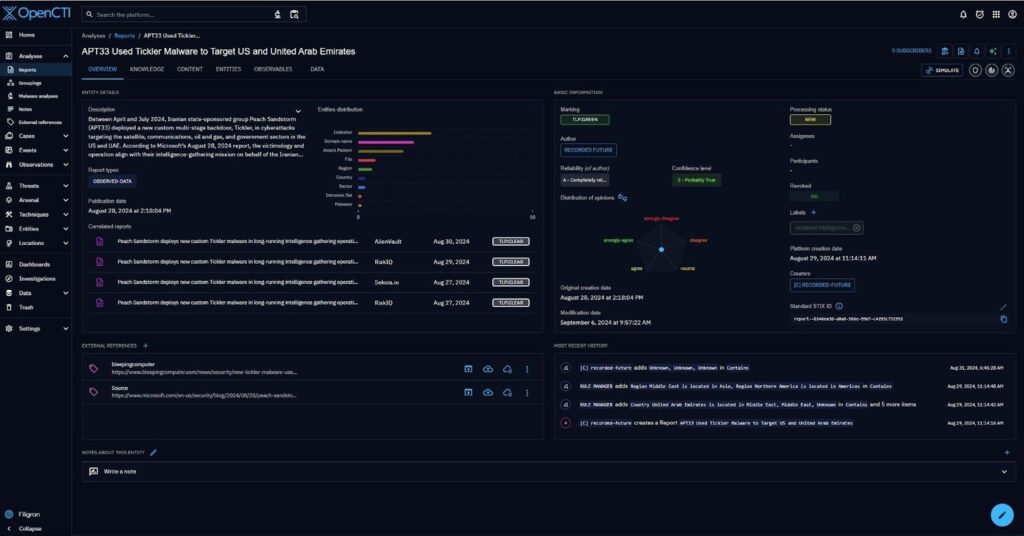Image resolution: width=1024 pixels, height=536 pixels.
Task: Click the Simulate button
Action: [x=942, y=70]
